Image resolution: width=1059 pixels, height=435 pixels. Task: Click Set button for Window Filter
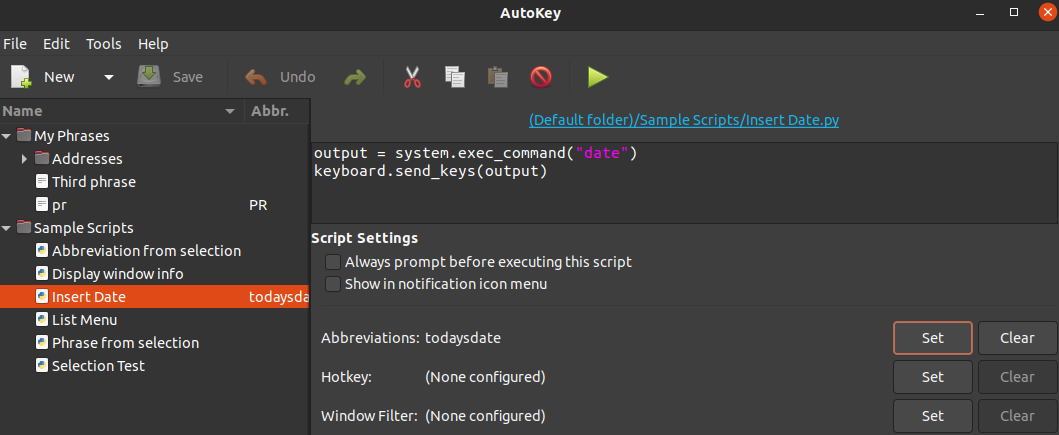933,416
